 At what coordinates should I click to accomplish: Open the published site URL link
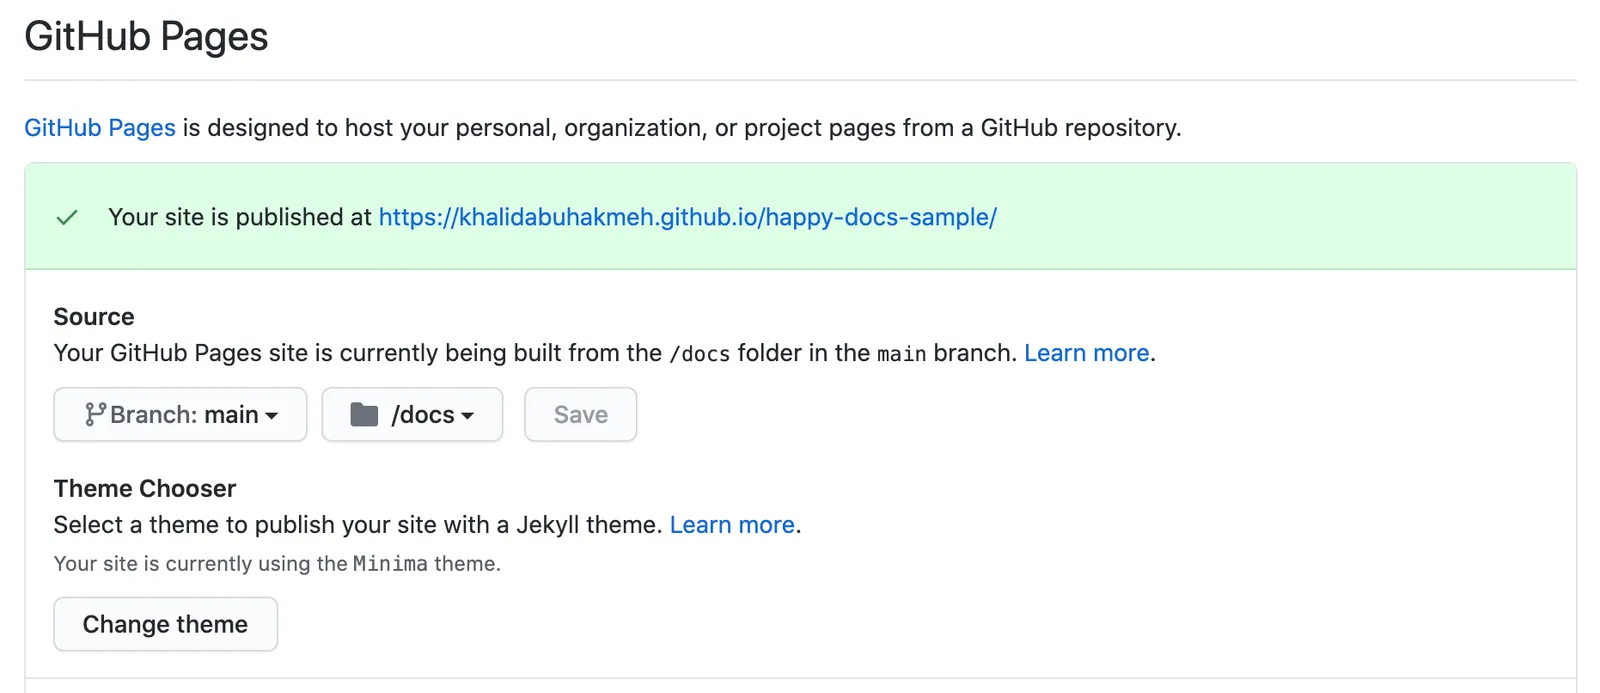pyautogui.click(x=687, y=217)
